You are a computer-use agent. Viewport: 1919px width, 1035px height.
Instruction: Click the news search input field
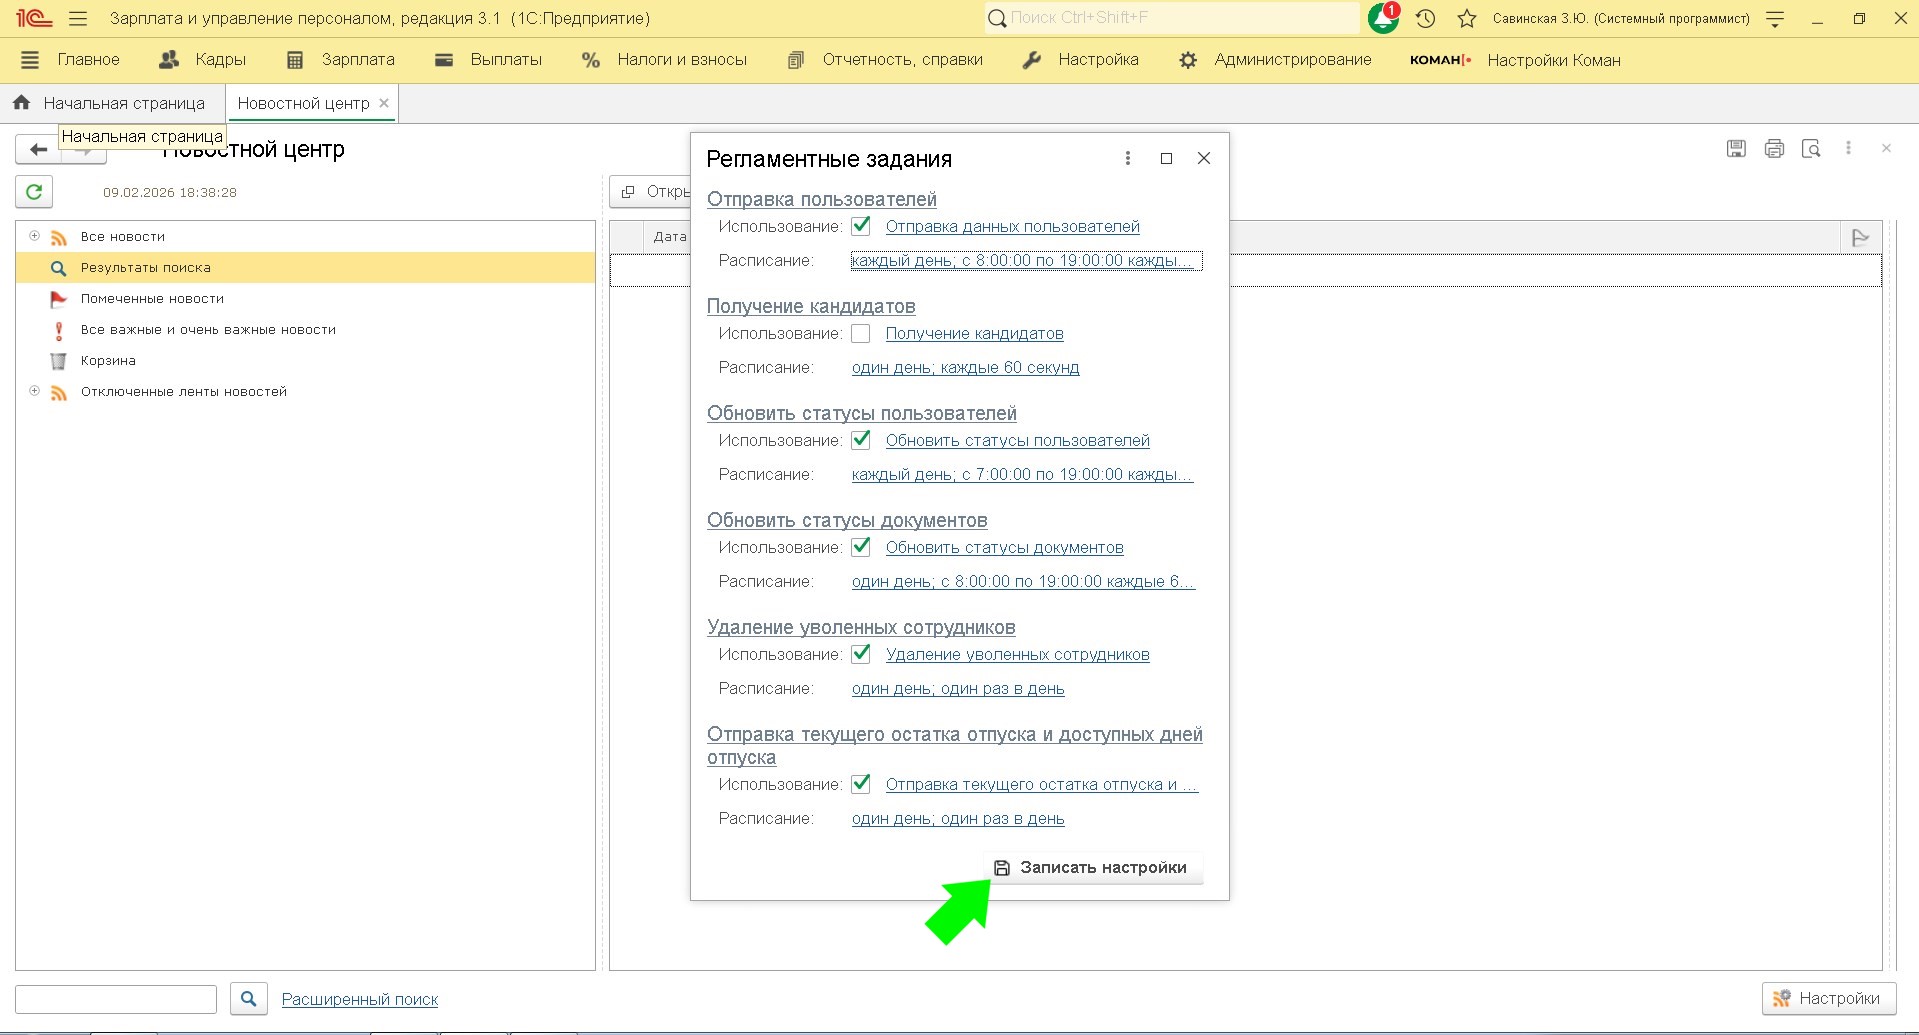pyautogui.click(x=116, y=999)
